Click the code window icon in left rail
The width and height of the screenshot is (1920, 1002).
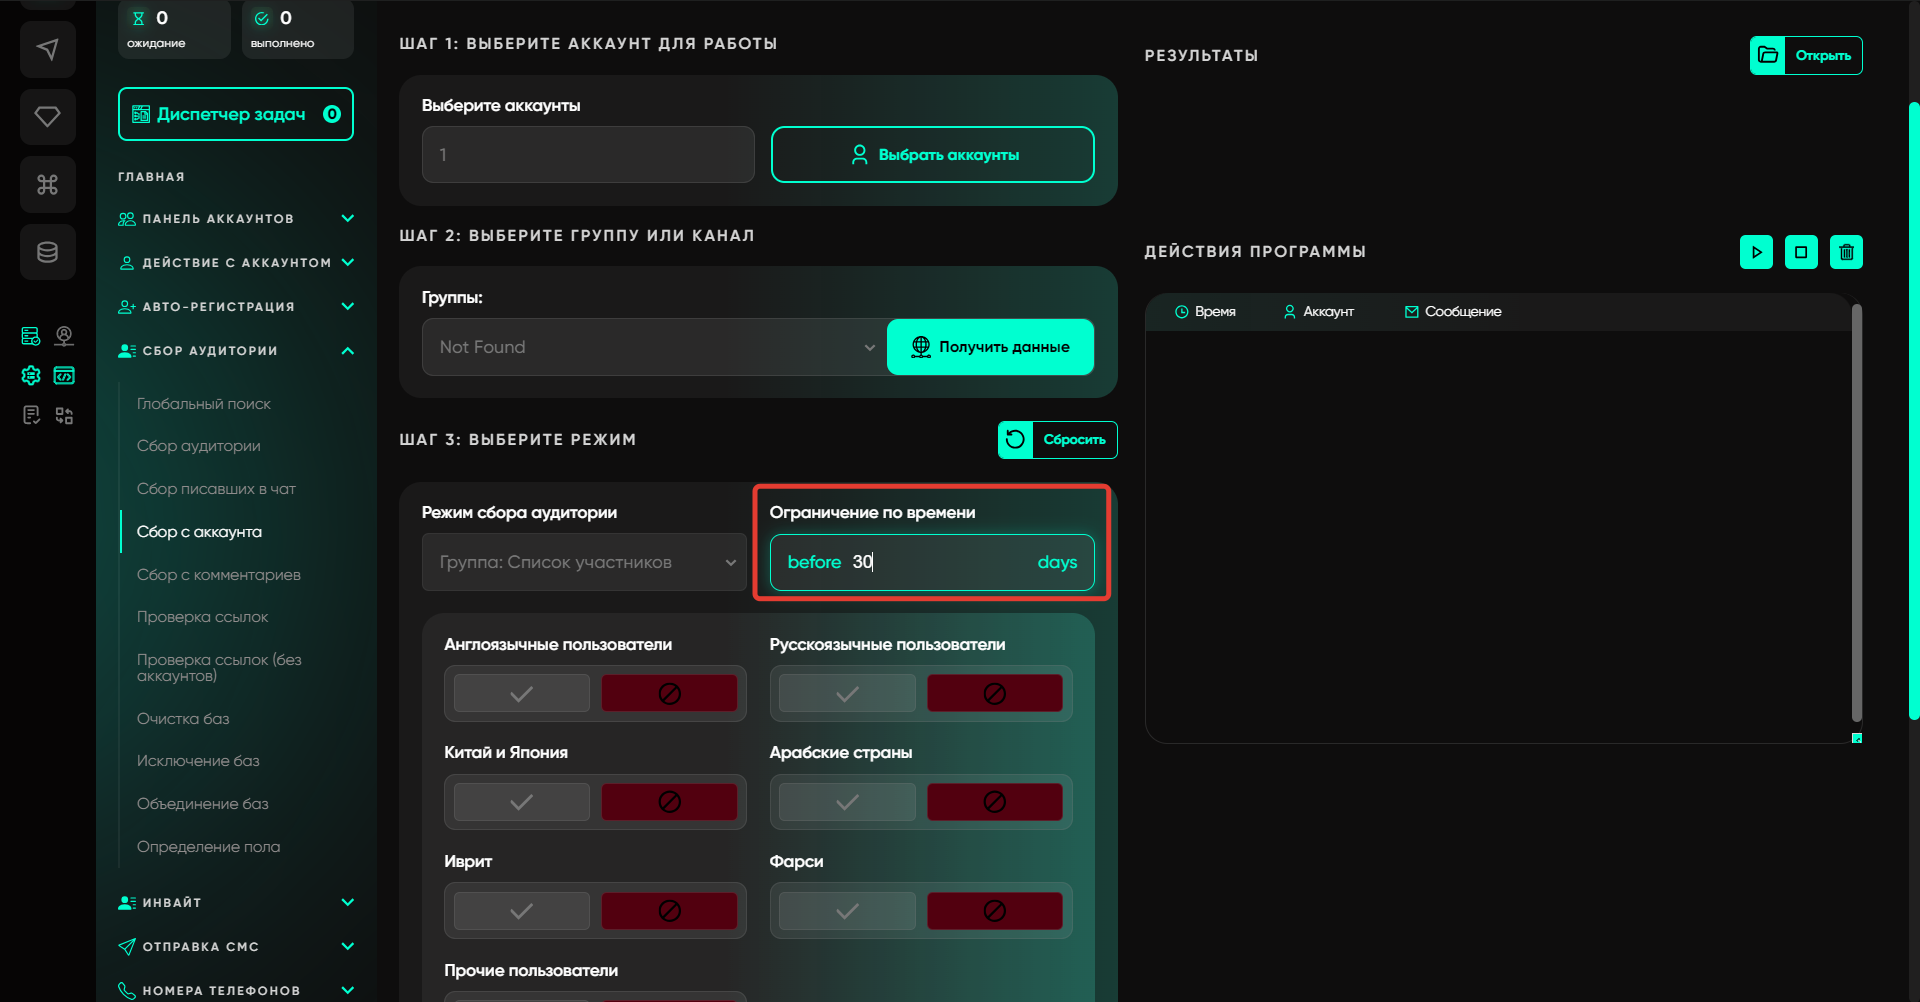[x=64, y=376]
